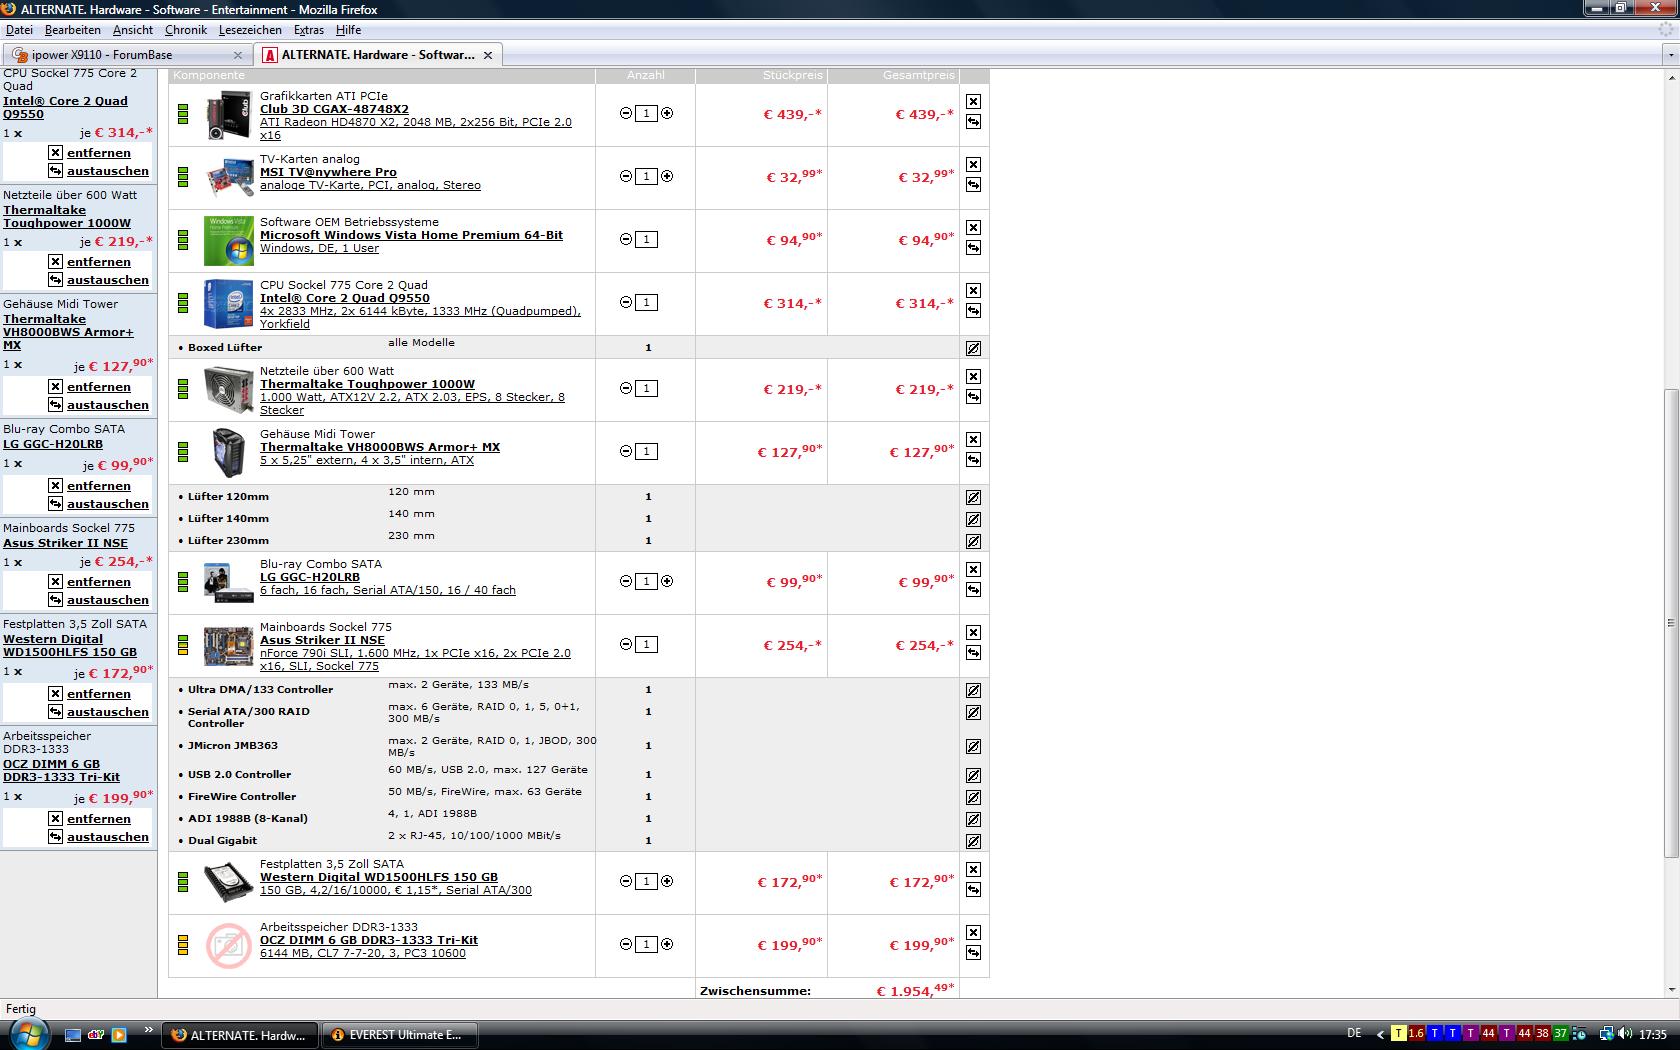1680x1050 pixels.
Task: Open the Bearbeiten menu
Action: click(x=72, y=30)
